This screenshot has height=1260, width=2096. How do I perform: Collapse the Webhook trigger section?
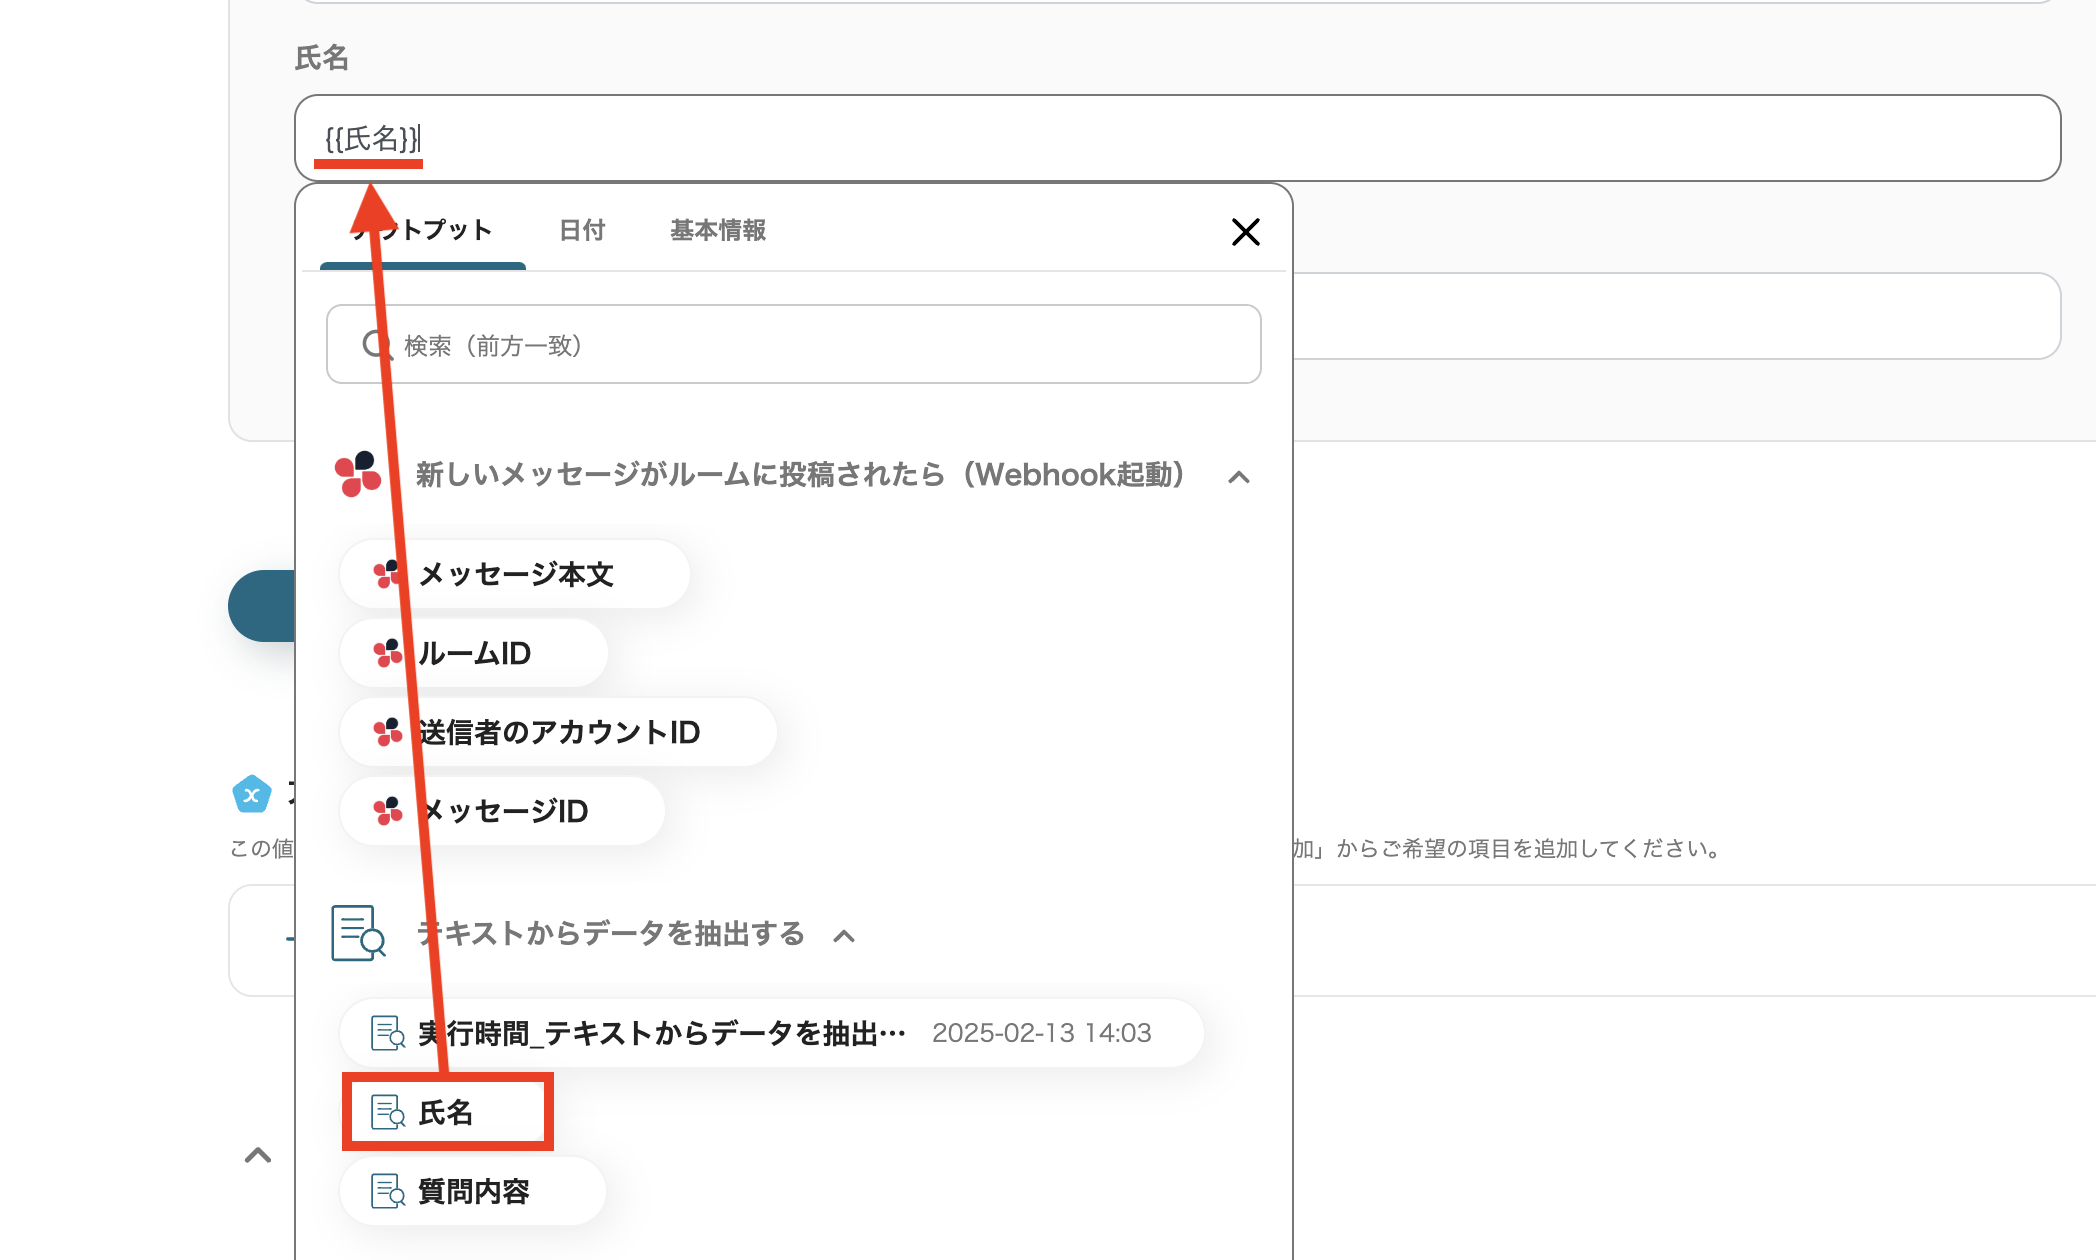click(x=1238, y=477)
